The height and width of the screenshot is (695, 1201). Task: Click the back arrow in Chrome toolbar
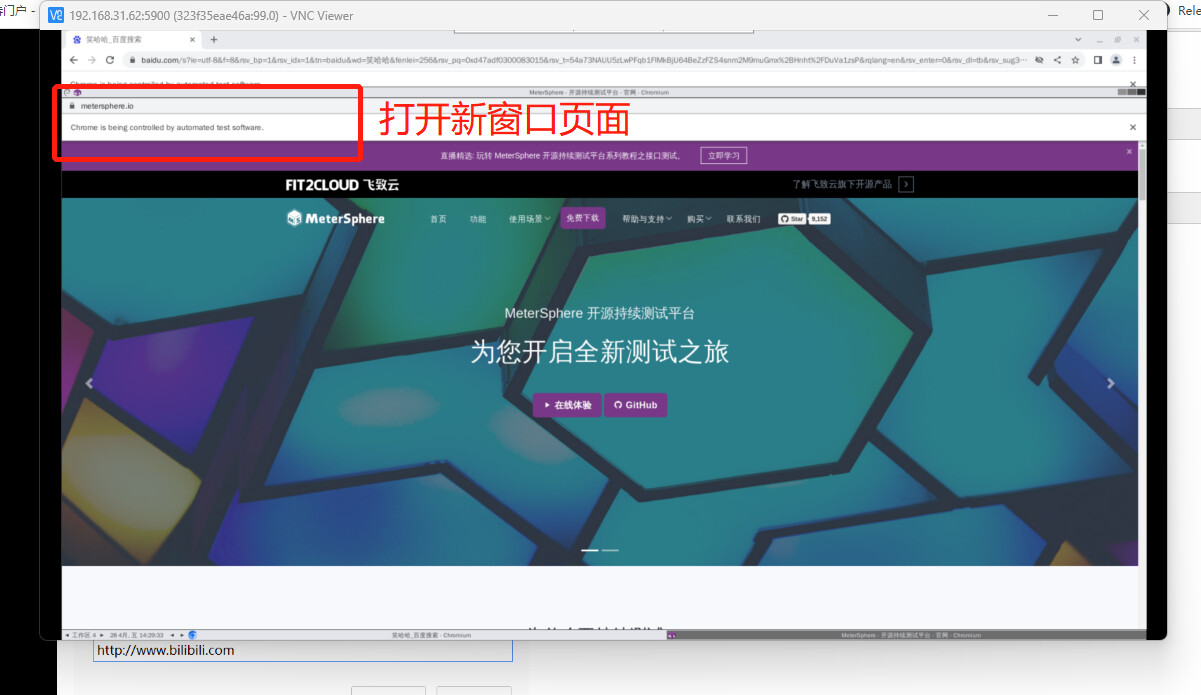pyautogui.click(x=74, y=60)
